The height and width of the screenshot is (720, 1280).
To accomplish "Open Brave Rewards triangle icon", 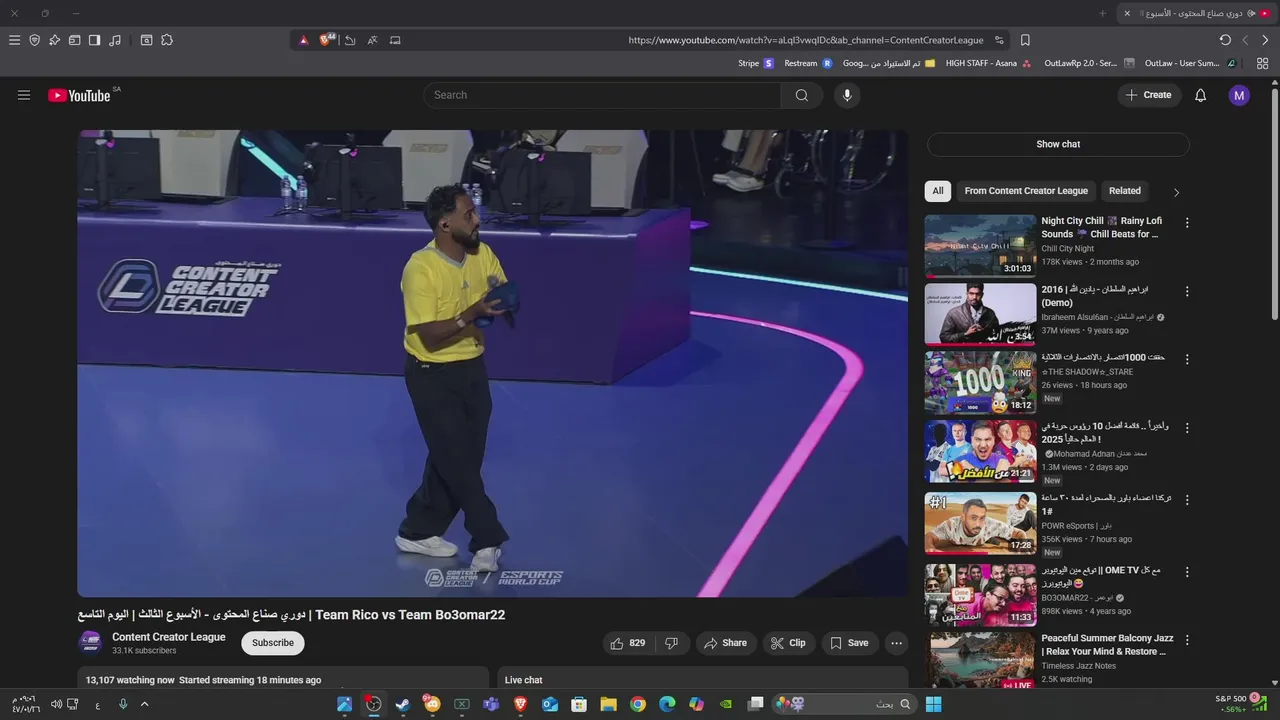I will click(304, 40).
